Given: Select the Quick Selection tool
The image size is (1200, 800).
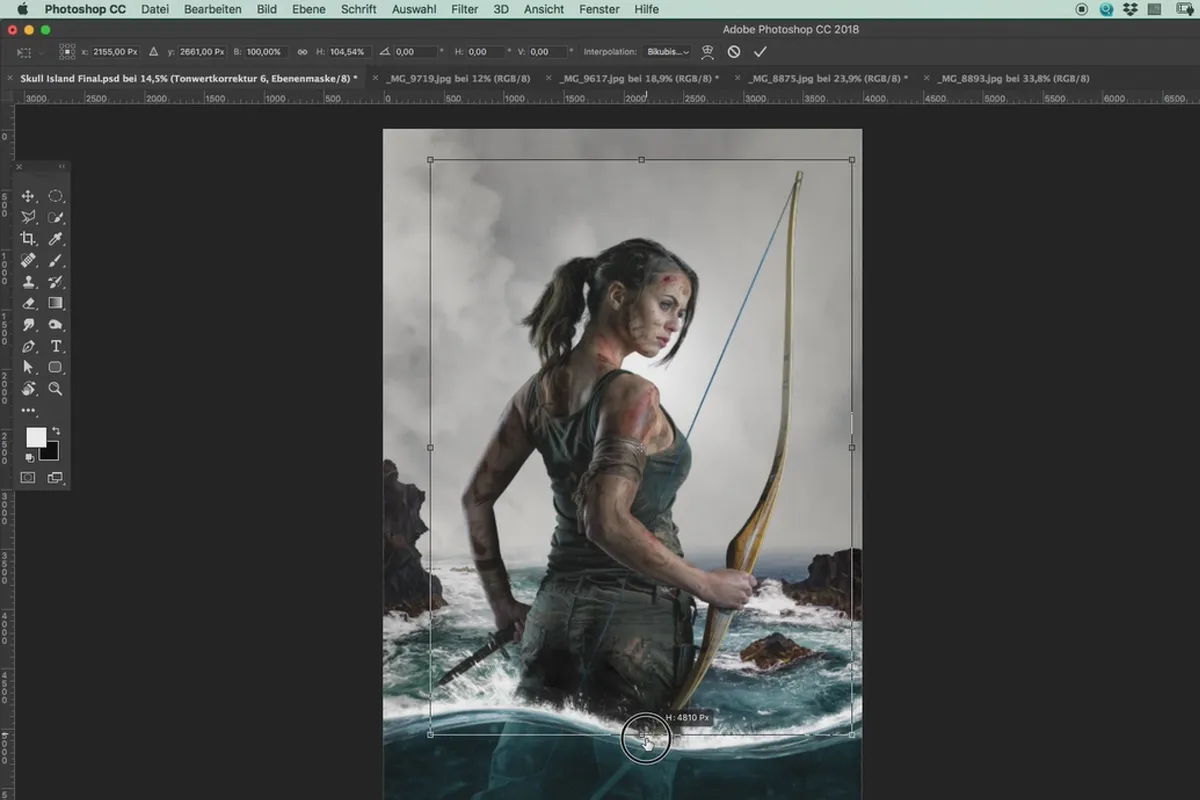Looking at the screenshot, I should [56, 217].
